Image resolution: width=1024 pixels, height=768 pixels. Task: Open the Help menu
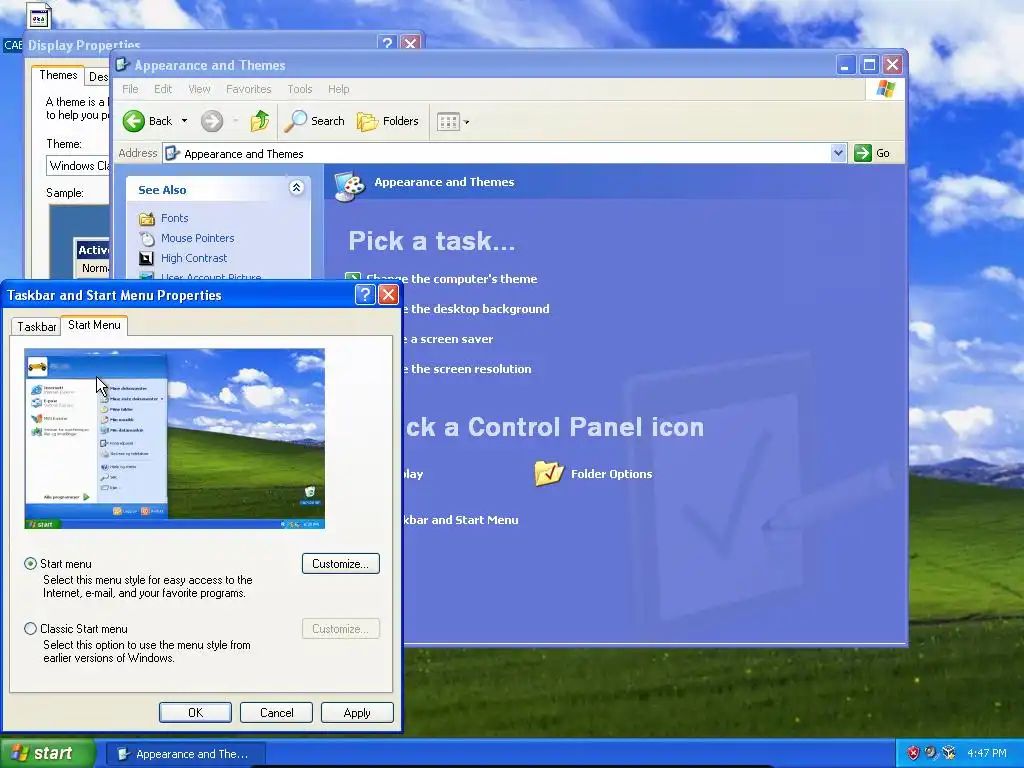(x=338, y=89)
